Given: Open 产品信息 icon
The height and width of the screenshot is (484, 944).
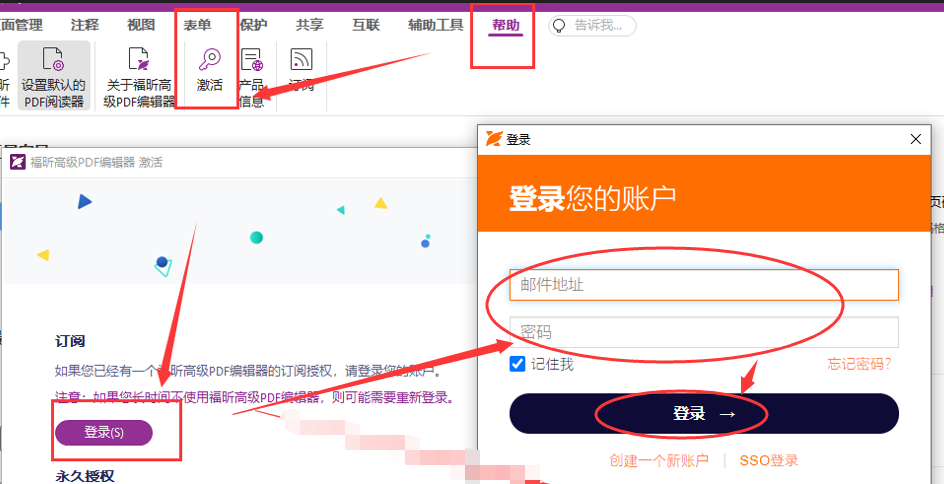Looking at the screenshot, I should click(252, 60).
